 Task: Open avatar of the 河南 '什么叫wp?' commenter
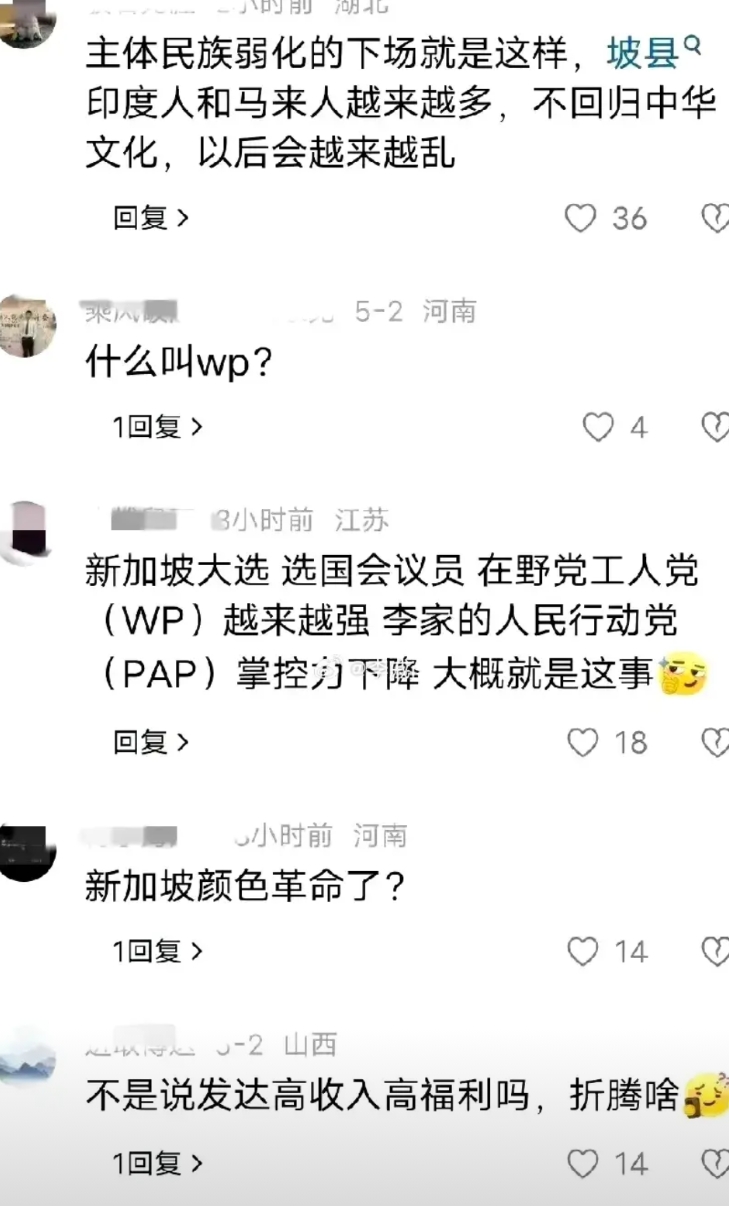point(26,326)
